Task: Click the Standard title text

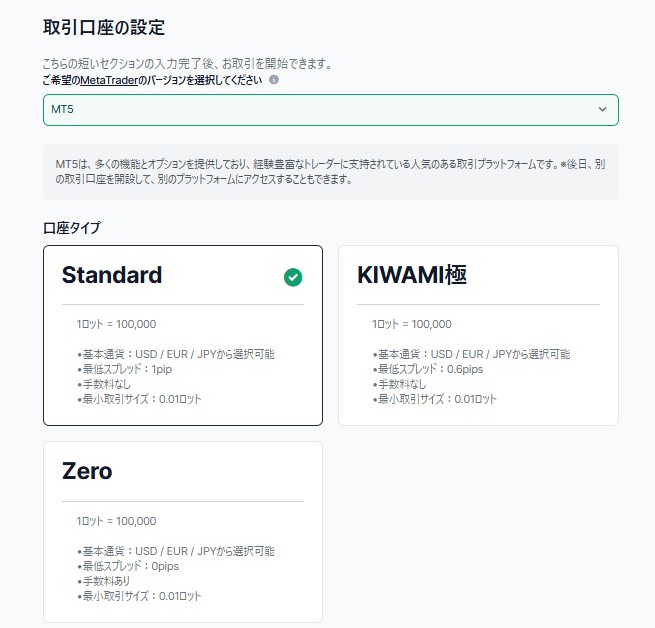Action: click(x=112, y=275)
